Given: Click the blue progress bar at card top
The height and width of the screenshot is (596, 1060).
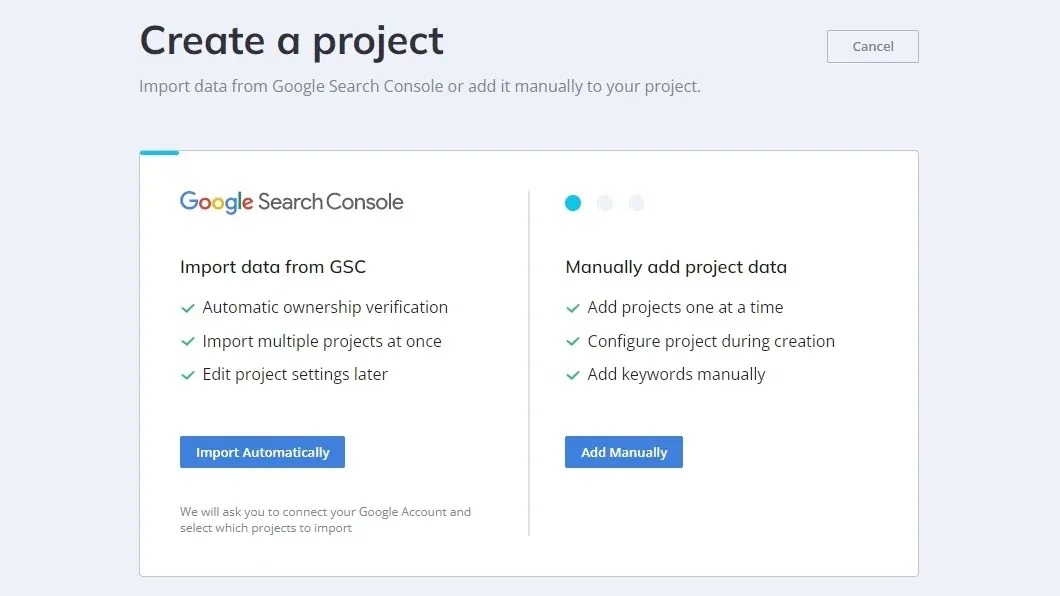Looking at the screenshot, I should tap(160, 153).
